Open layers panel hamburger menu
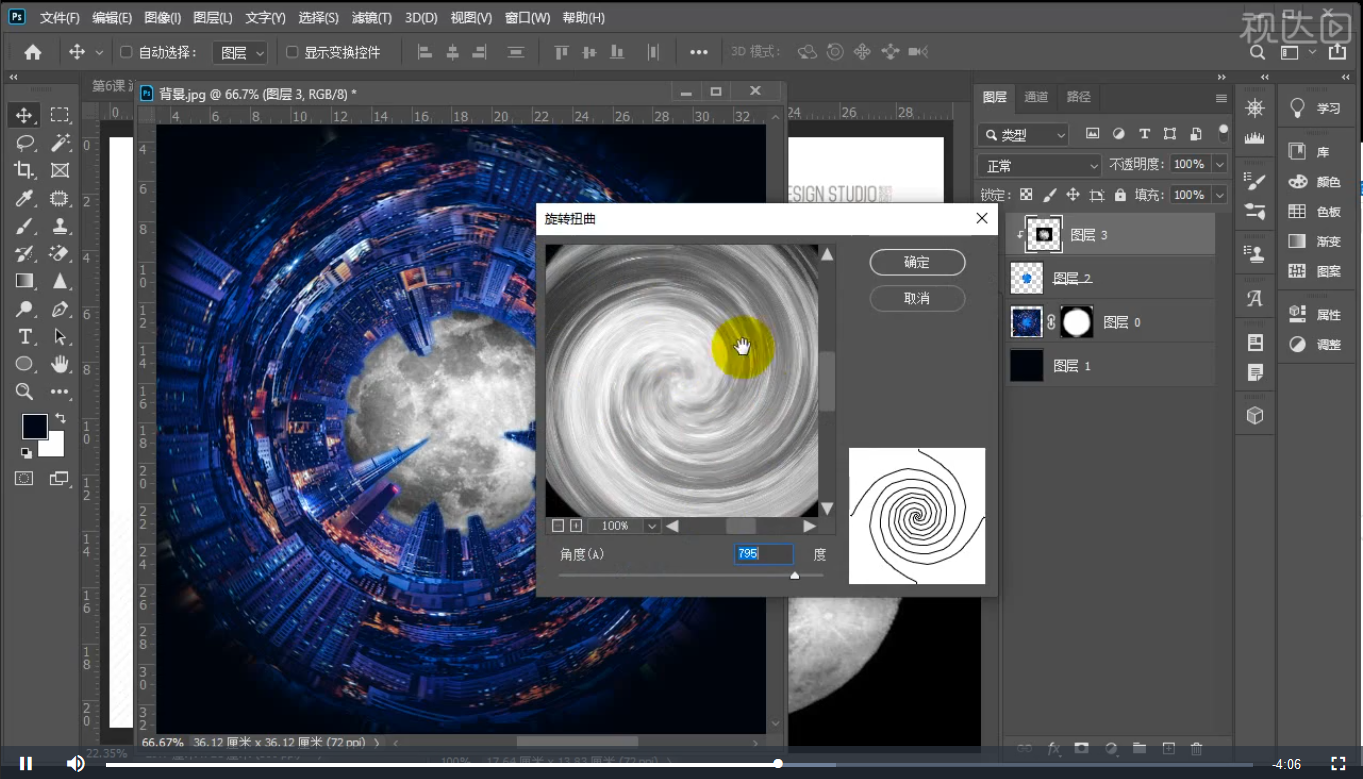The image size is (1363, 779). click(1221, 98)
